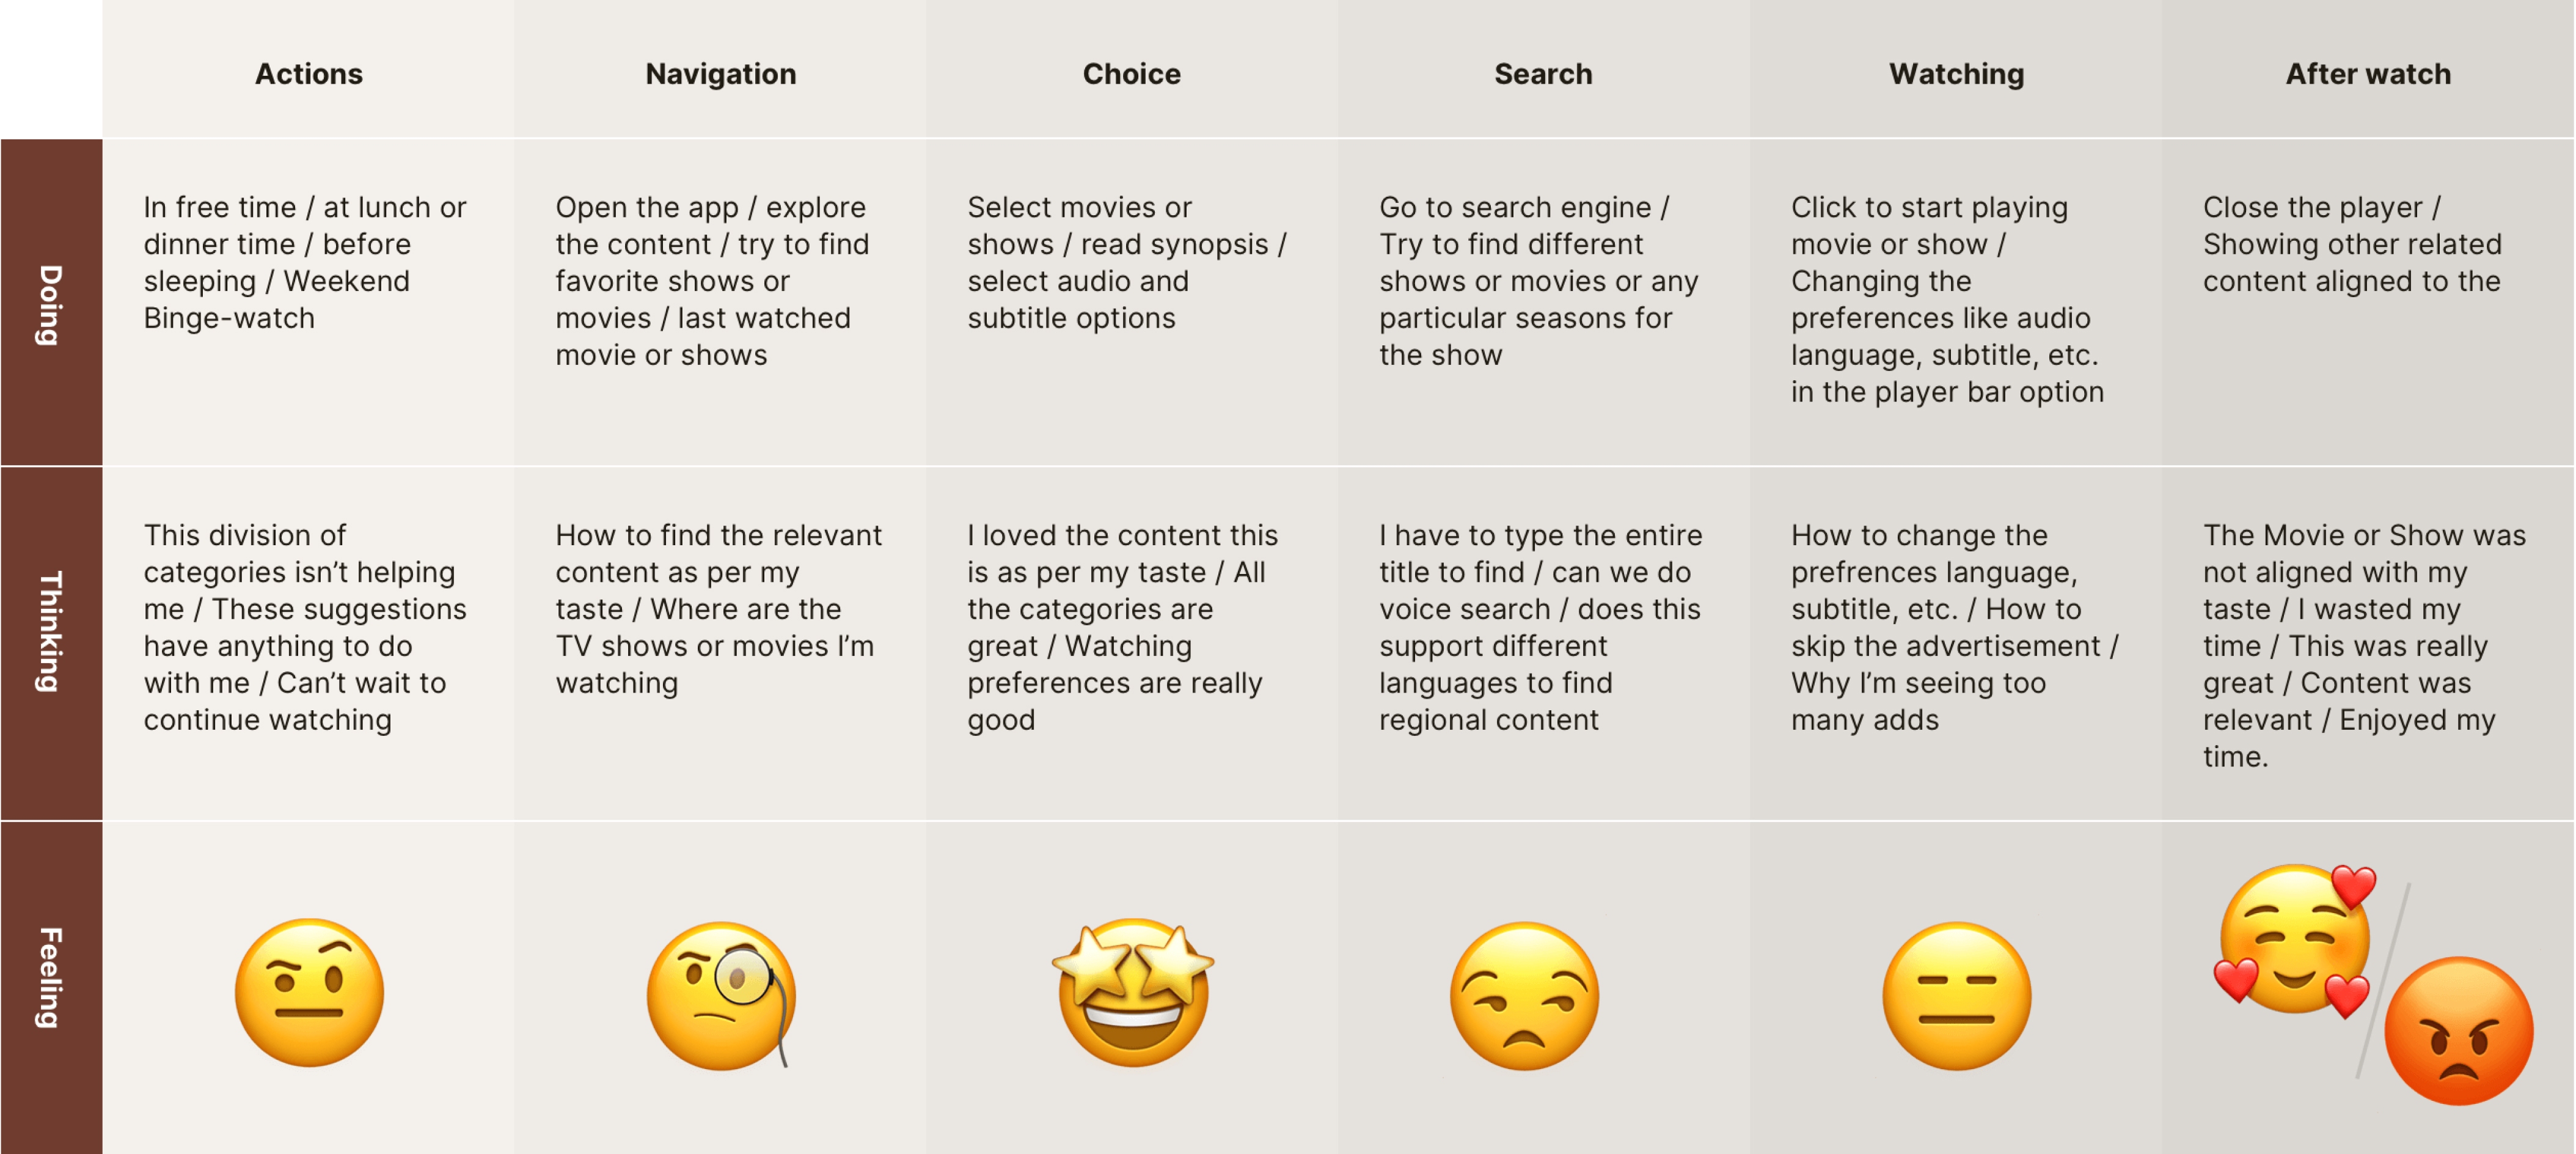Click the unamused face emoji under Search

point(1524,995)
